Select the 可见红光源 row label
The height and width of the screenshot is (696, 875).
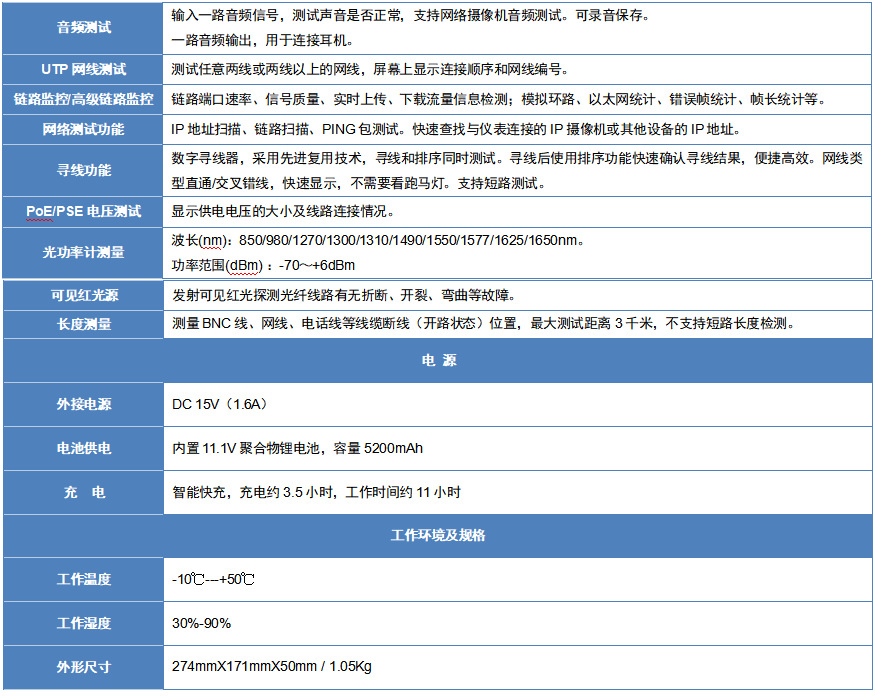[84, 295]
